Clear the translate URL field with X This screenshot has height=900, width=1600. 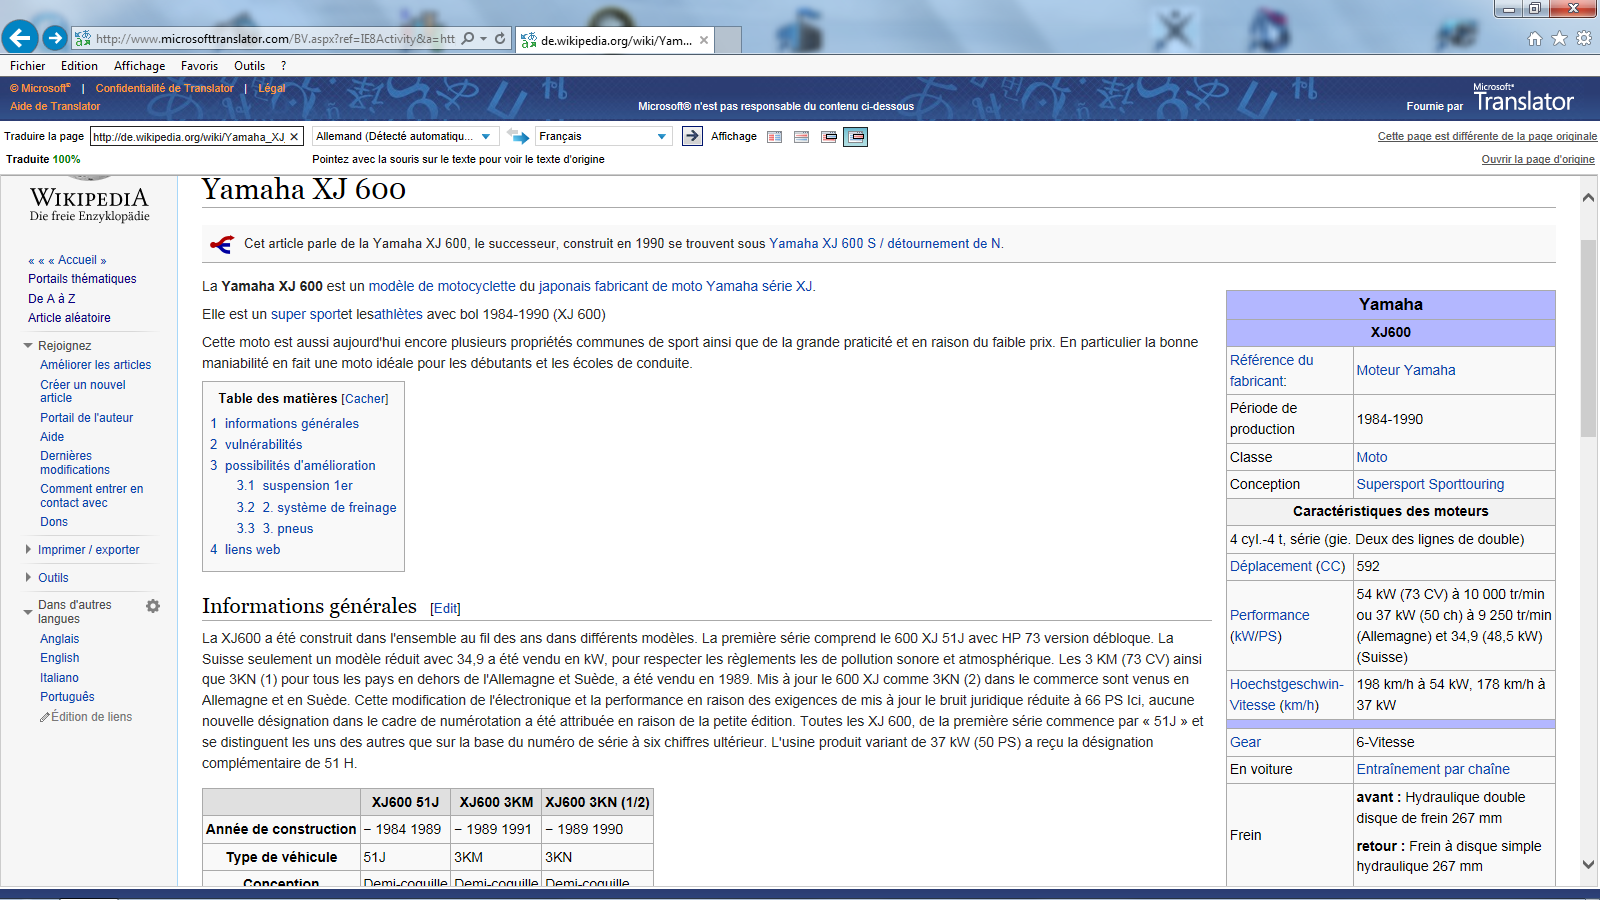pyautogui.click(x=294, y=137)
